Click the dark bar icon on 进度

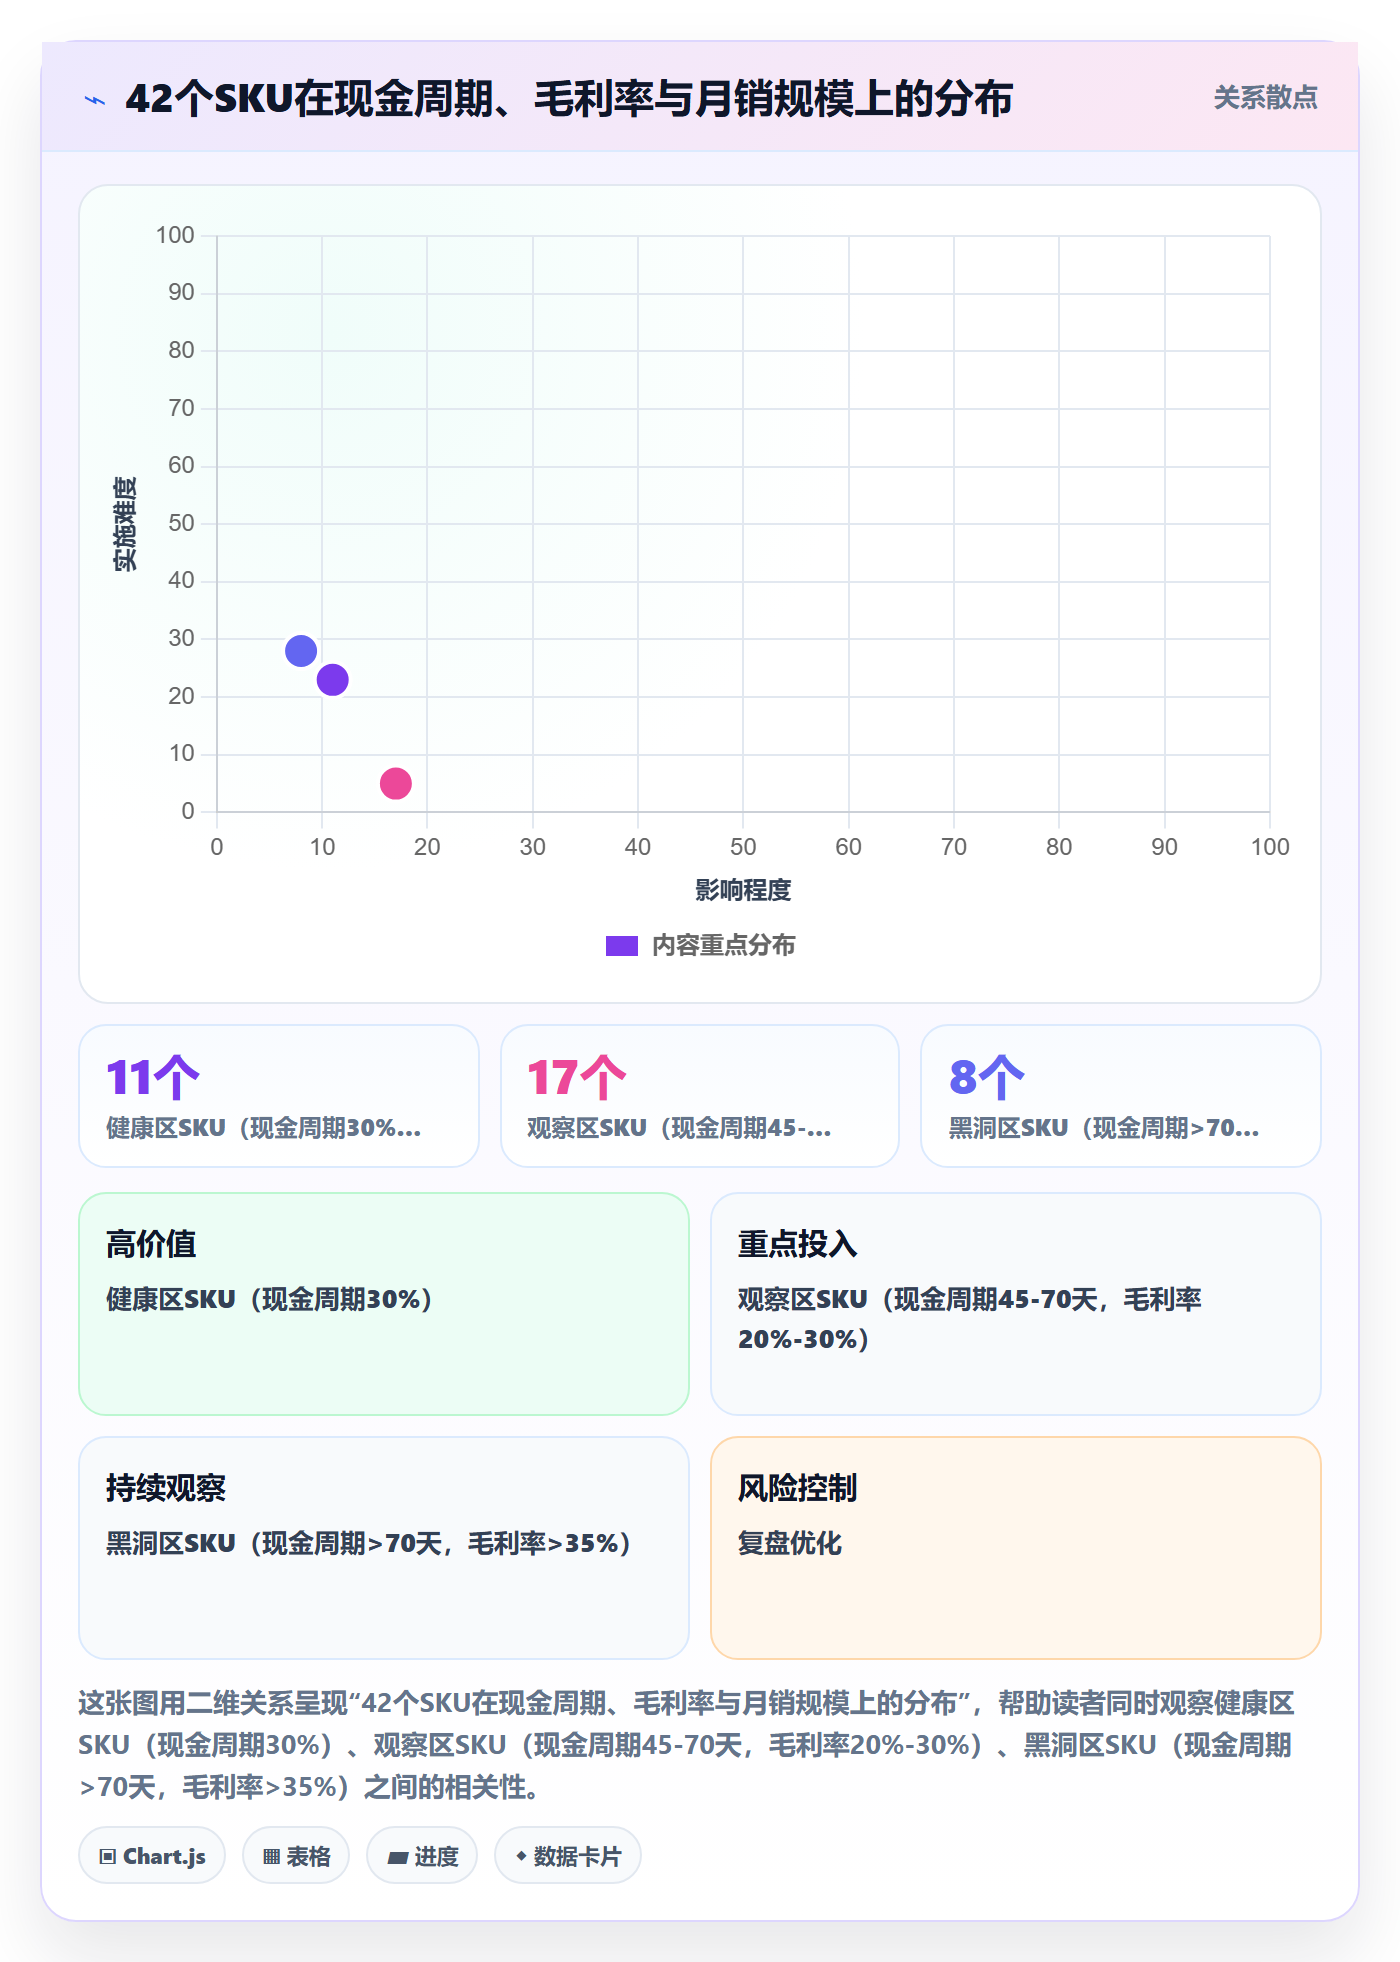[x=398, y=1858]
